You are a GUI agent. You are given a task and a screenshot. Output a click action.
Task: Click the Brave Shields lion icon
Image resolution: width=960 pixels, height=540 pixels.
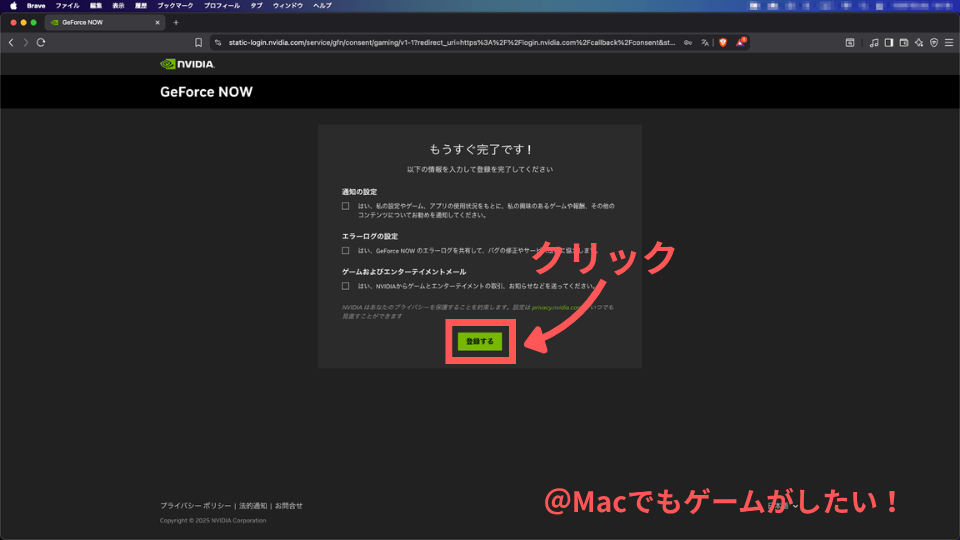tap(723, 43)
